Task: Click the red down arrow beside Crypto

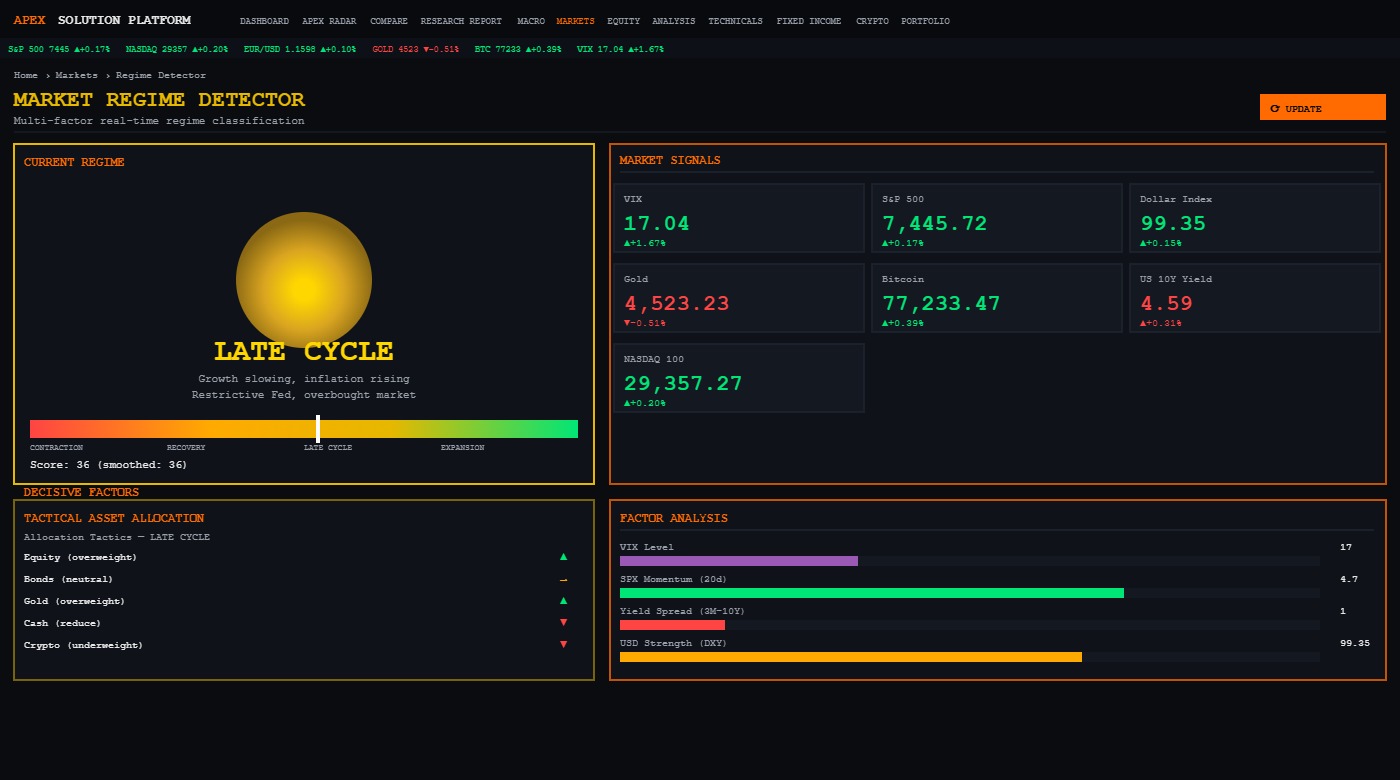Action: [563, 645]
